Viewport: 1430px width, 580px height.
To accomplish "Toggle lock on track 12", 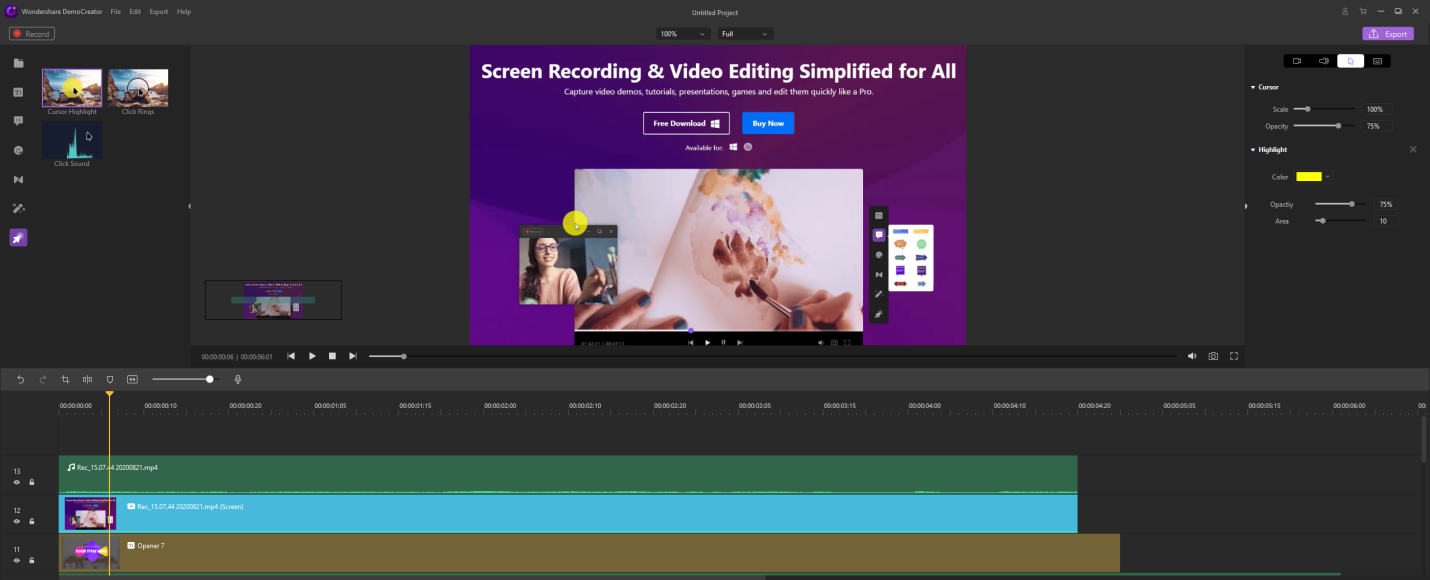I will [x=32, y=521].
